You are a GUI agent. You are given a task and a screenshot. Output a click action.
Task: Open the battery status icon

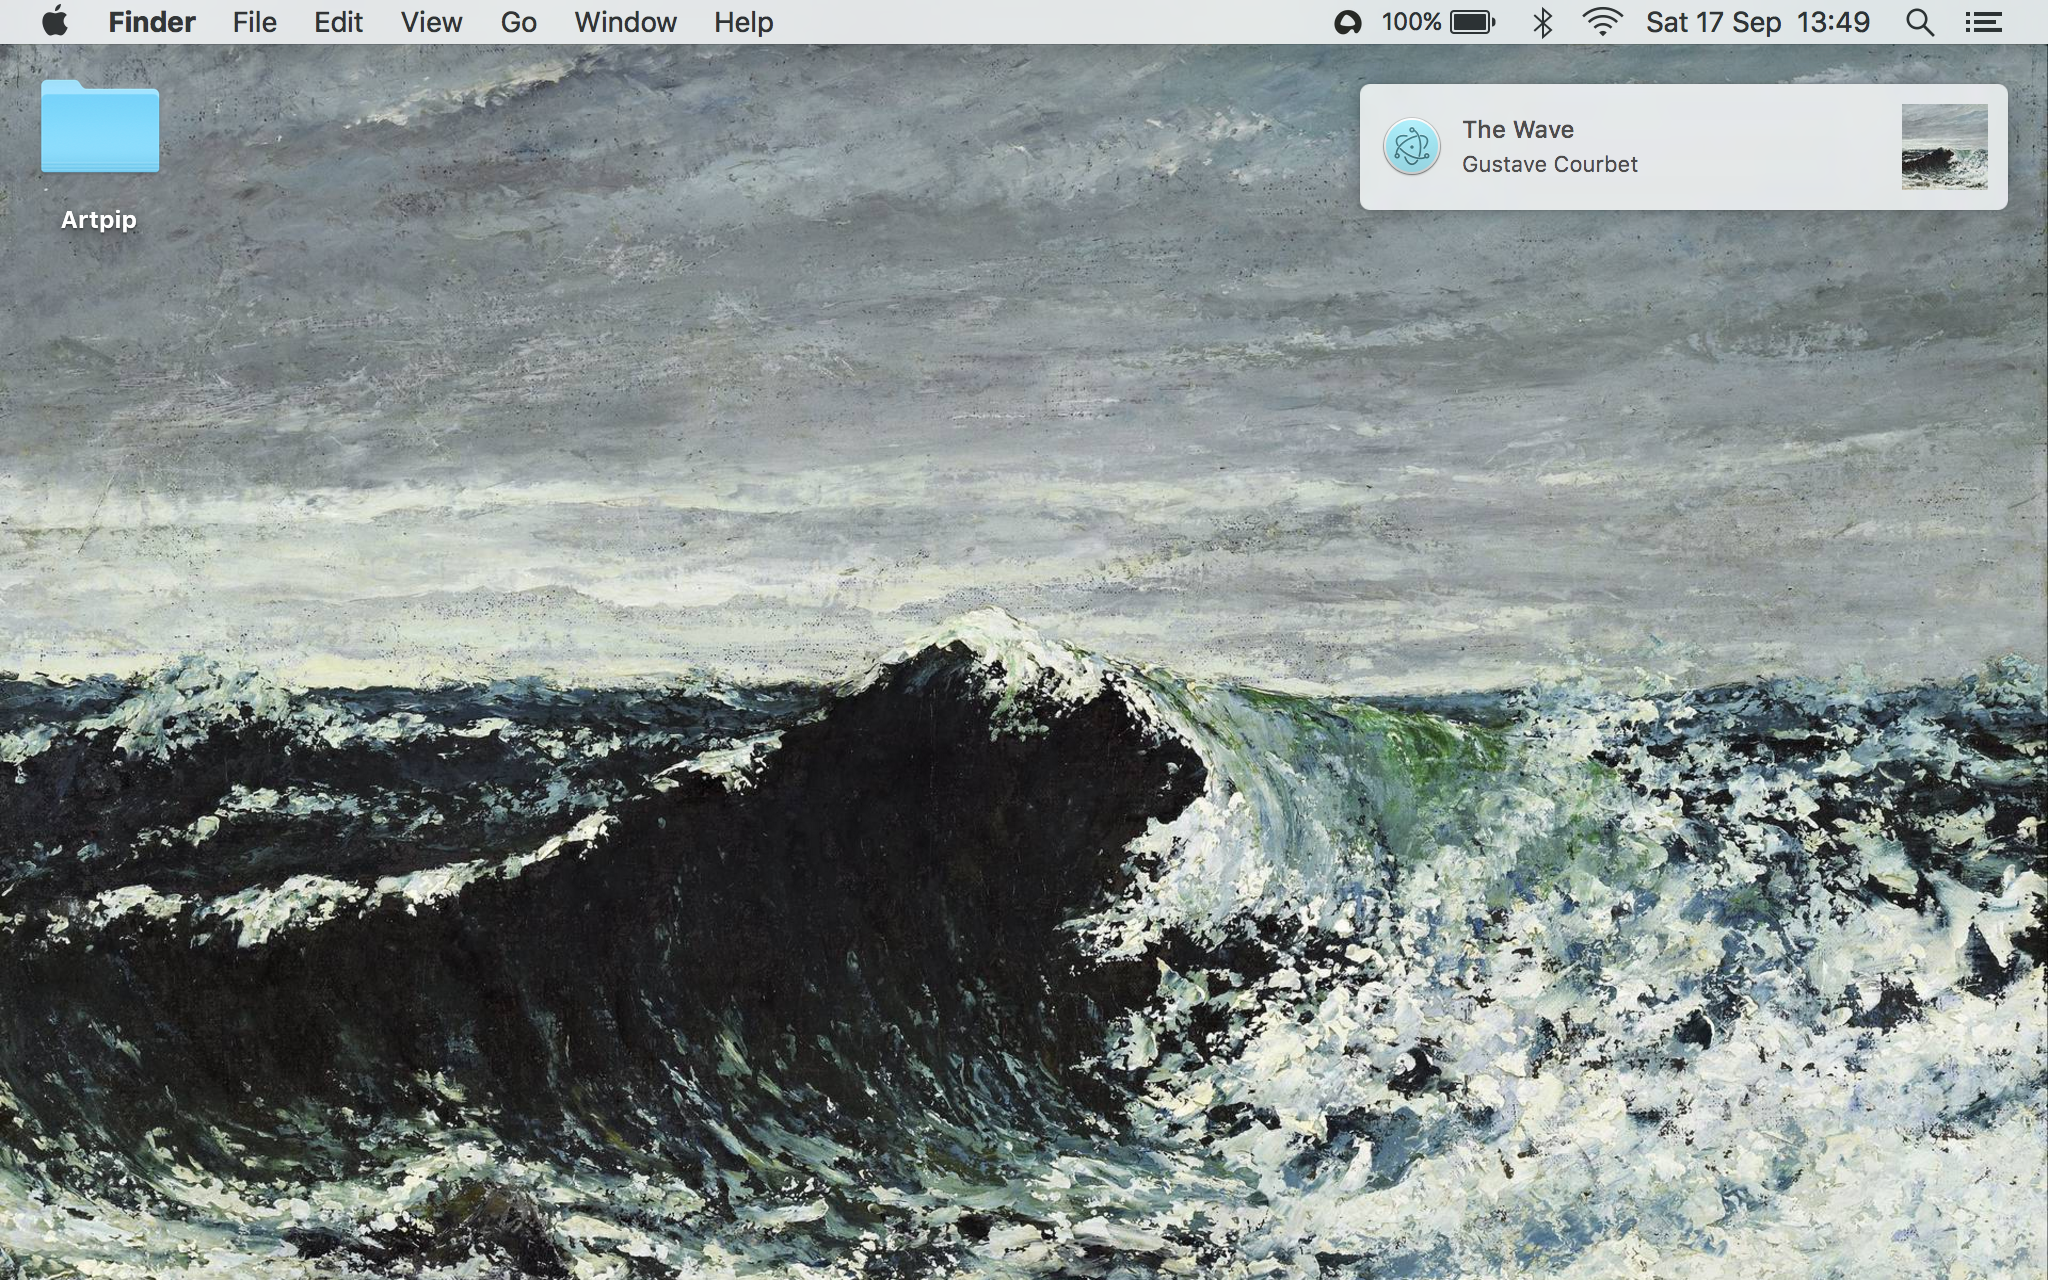tap(1471, 22)
